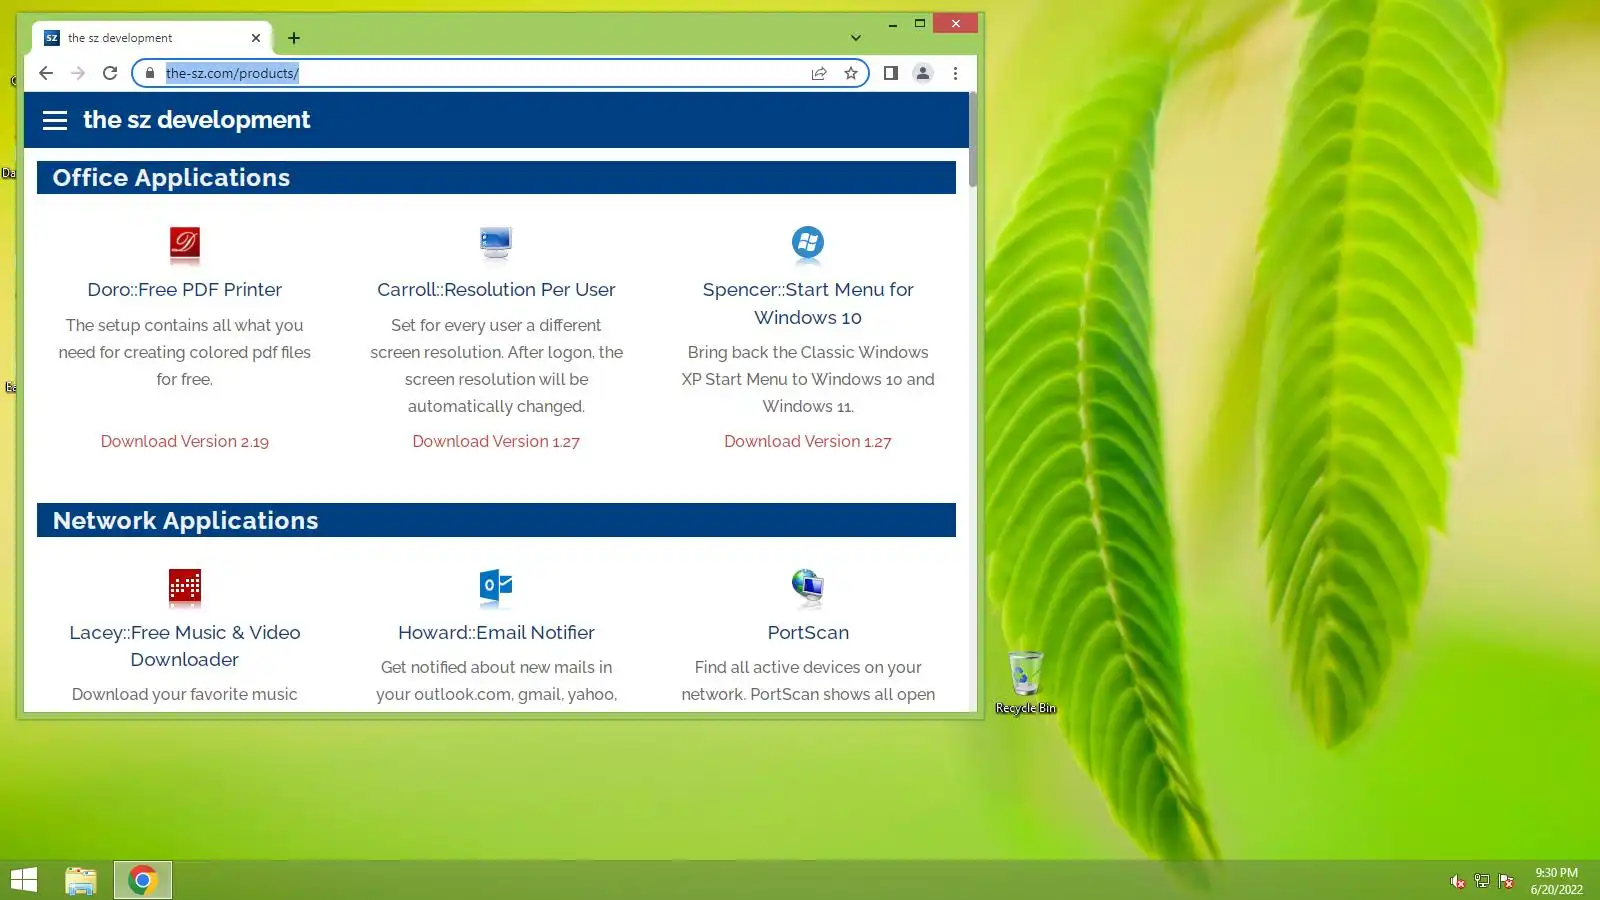The height and width of the screenshot is (900, 1600).
Task: Go back to the previous page
Action: point(46,73)
